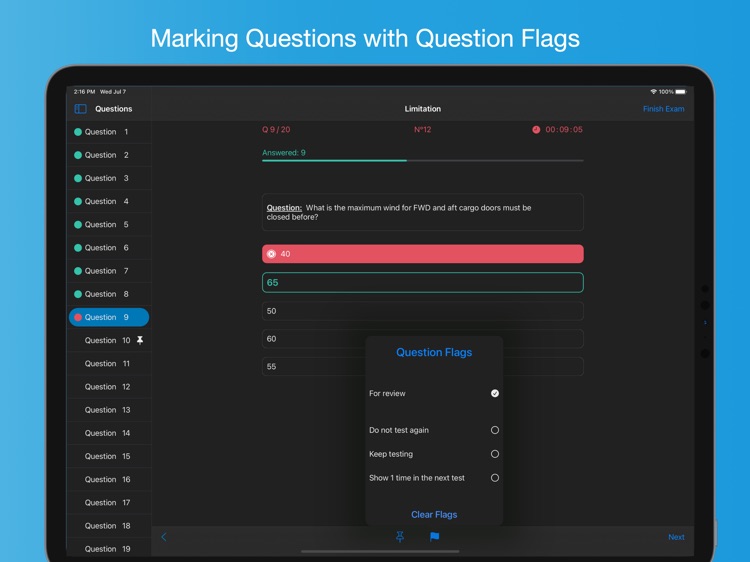The width and height of the screenshot is (750, 562).
Task: Choose answer 65
Action: [423, 283]
